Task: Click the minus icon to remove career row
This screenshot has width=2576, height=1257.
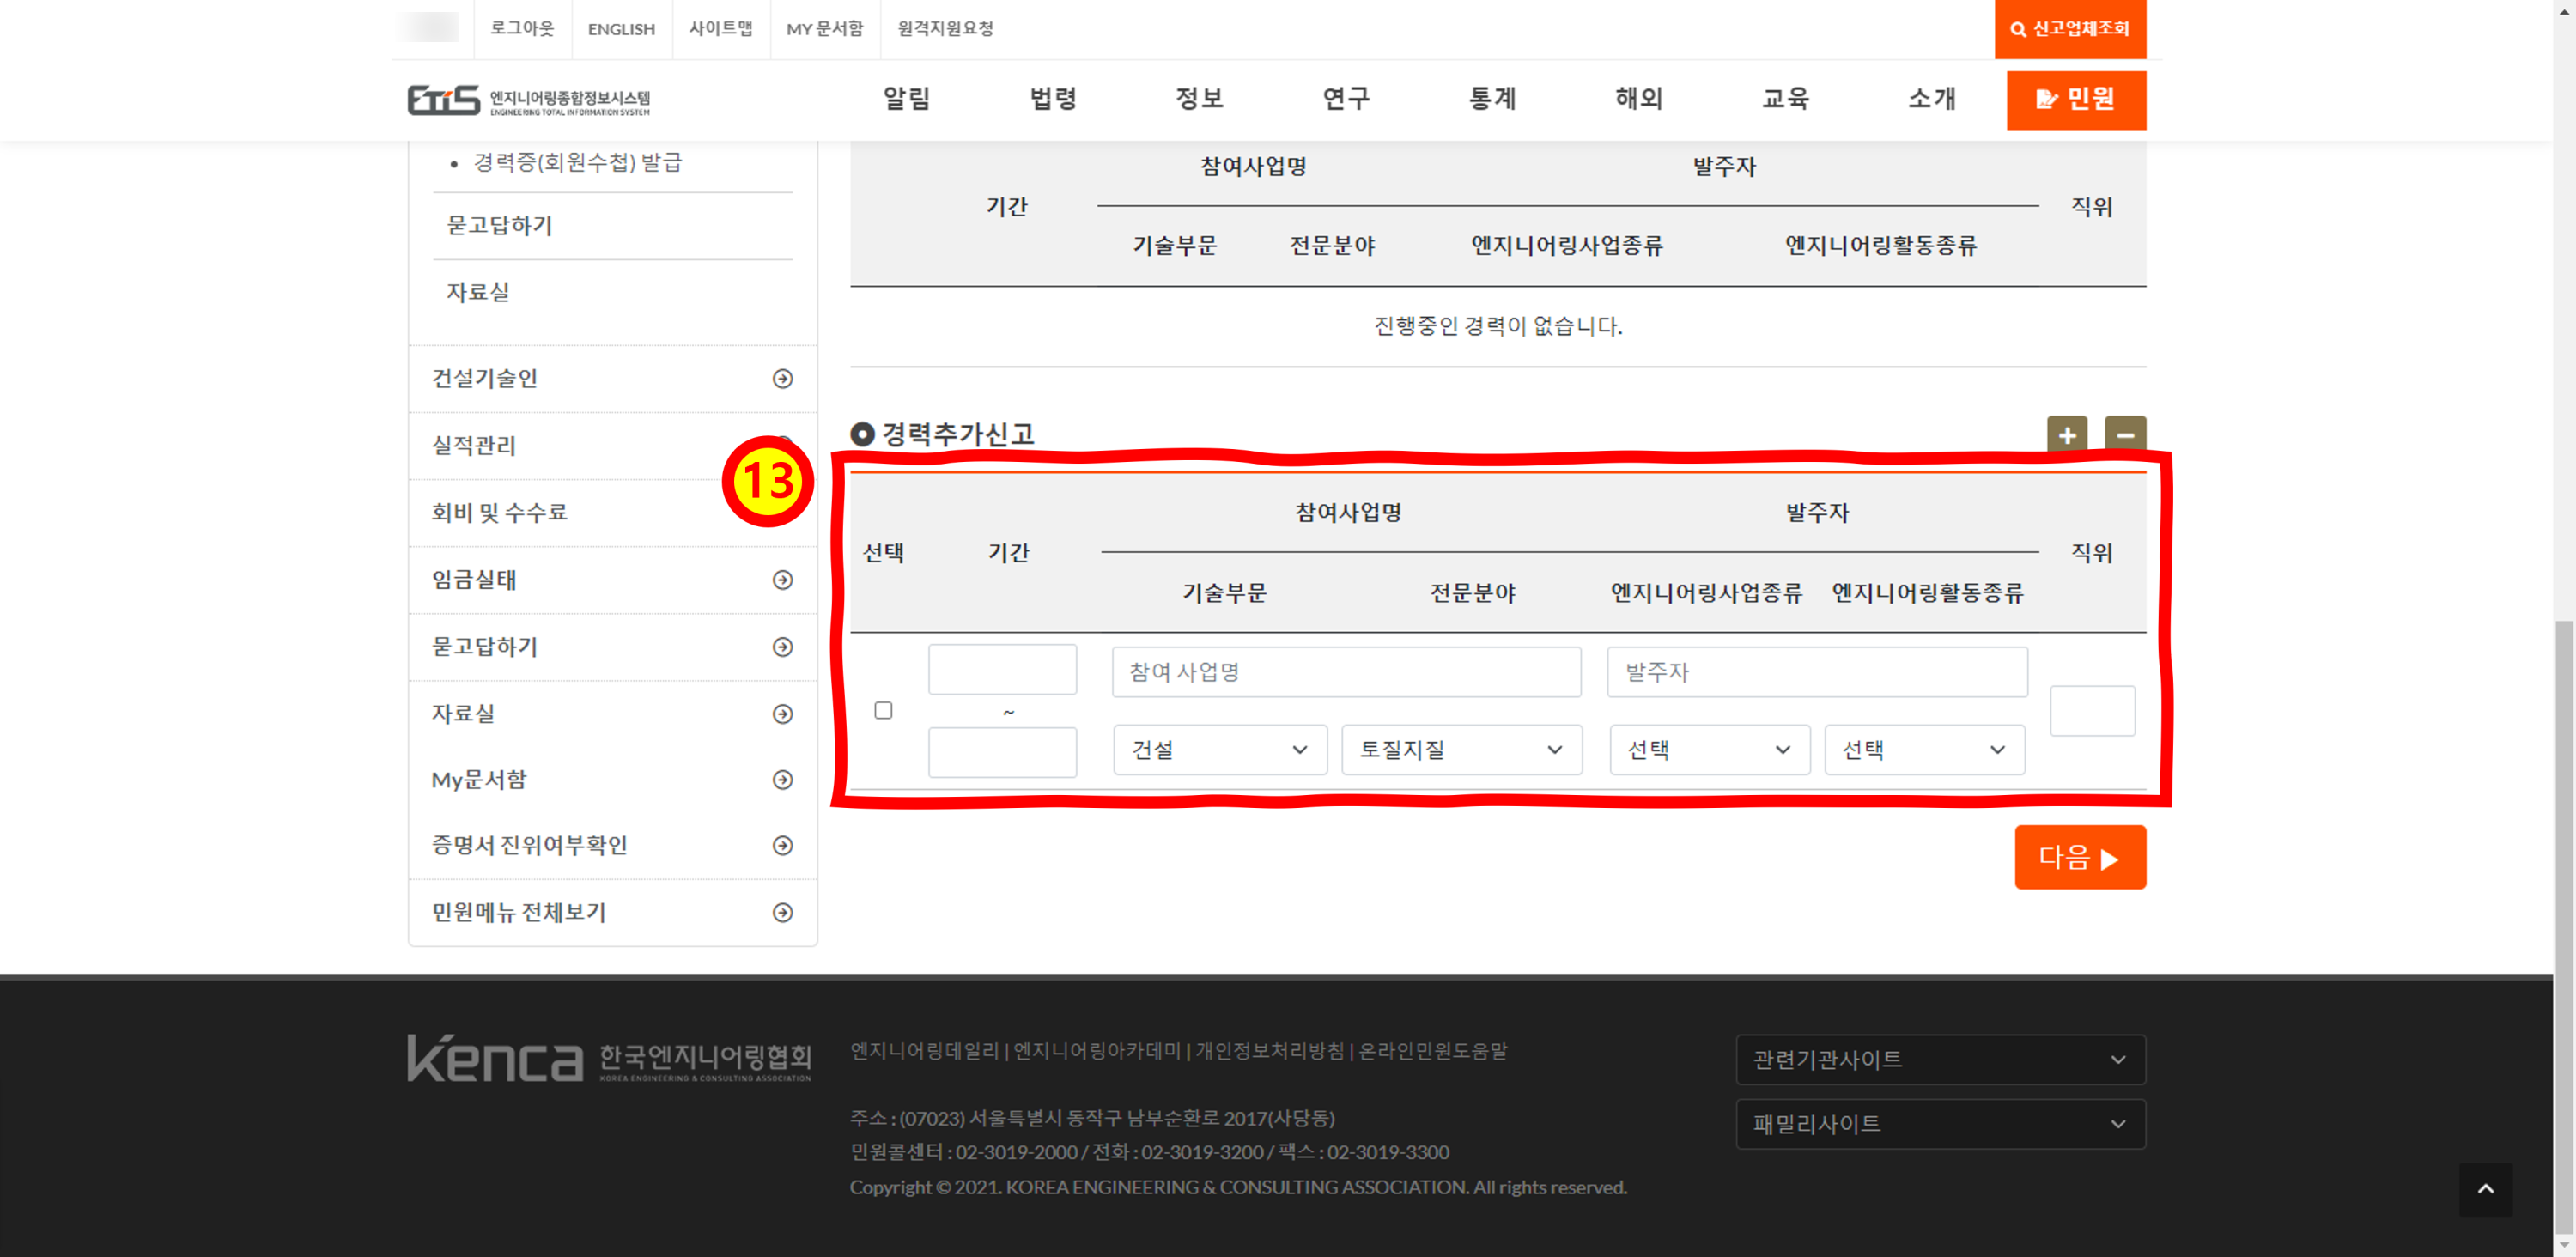Action: [2124, 435]
